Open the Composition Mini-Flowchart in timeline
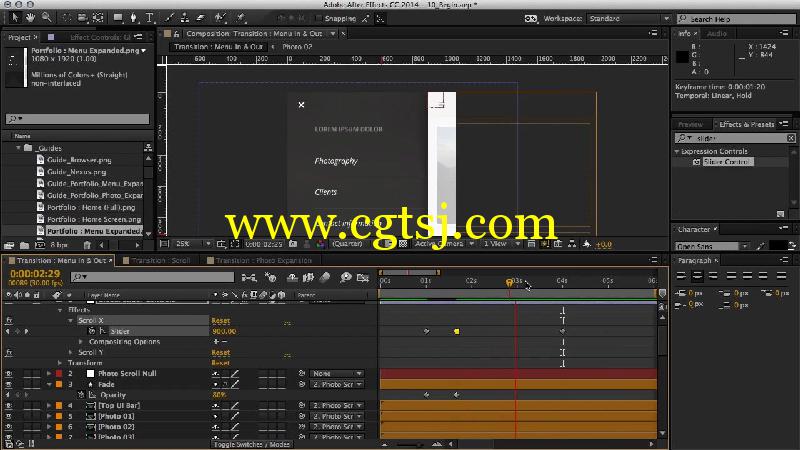This screenshot has height=450, width=800. coord(249,278)
